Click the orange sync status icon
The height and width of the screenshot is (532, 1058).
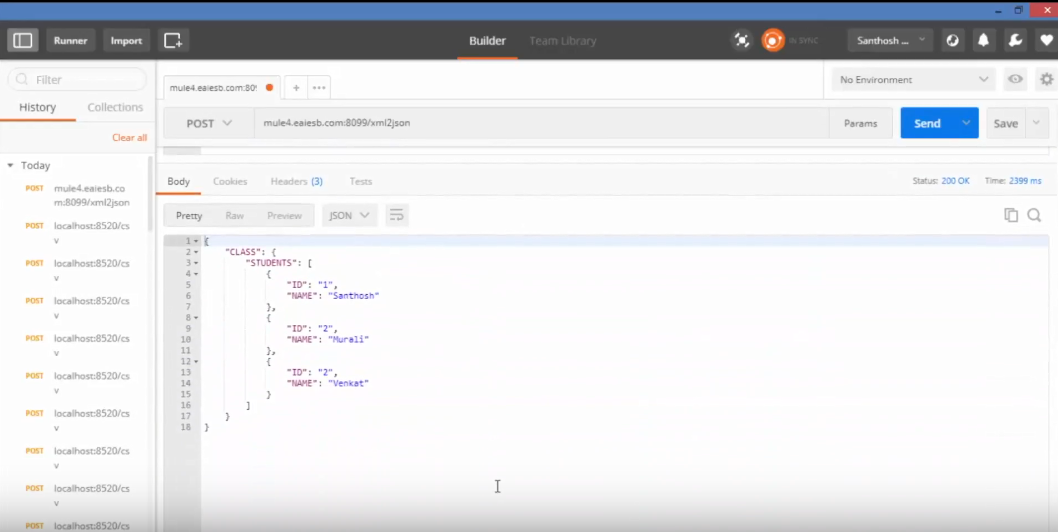tap(772, 41)
